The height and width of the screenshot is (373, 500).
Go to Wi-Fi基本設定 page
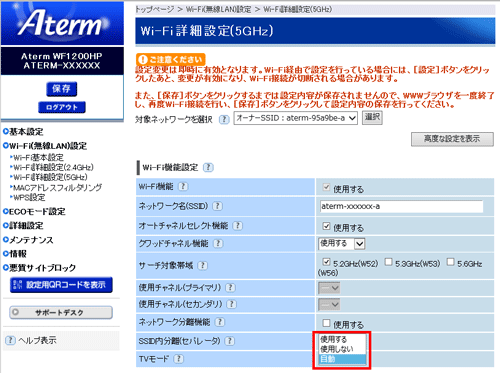[x=37, y=157]
